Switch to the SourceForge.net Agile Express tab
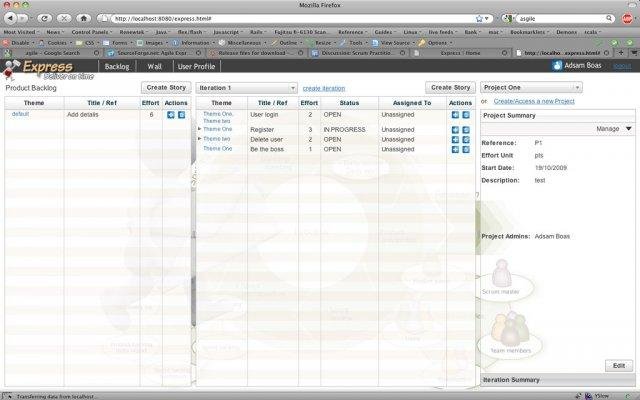The width and height of the screenshot is (640, 400). 153,53
